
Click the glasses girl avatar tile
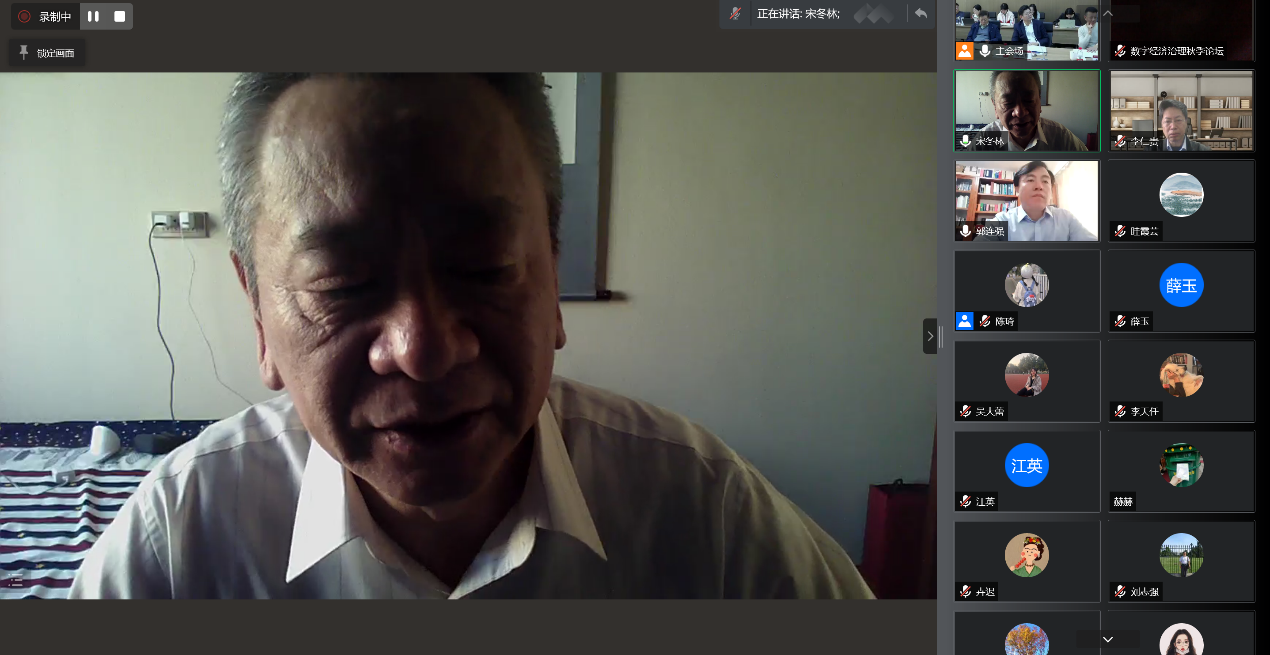[x=1181, y=633]
